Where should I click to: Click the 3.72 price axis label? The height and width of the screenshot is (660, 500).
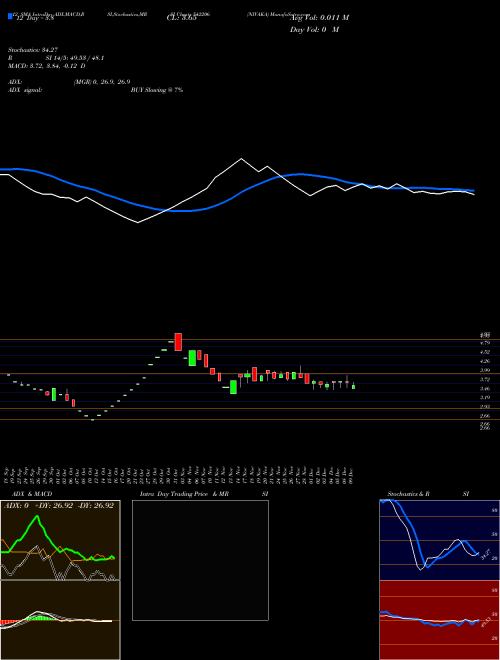pos(485,380)
